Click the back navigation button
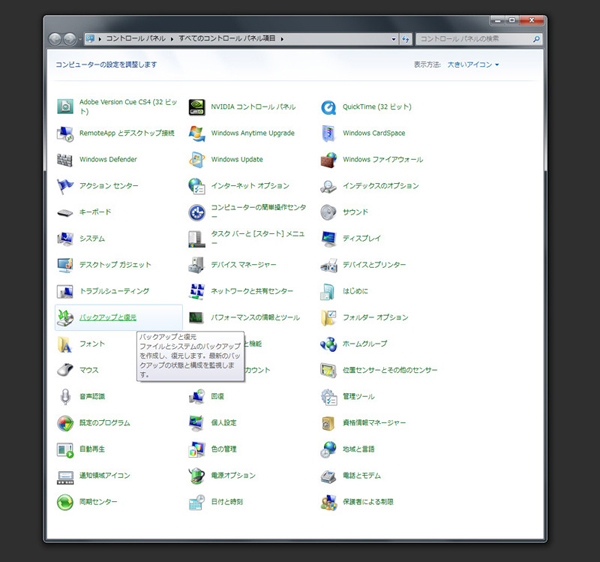600x562 pixels. pyautogui.click(x=55, y=39)
